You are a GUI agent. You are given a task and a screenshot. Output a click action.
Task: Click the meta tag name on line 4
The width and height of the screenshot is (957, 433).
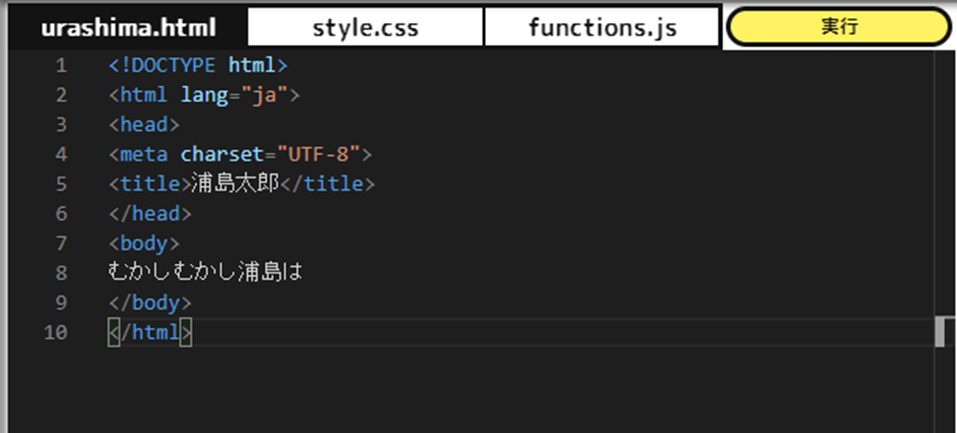[x=143, y=155]
